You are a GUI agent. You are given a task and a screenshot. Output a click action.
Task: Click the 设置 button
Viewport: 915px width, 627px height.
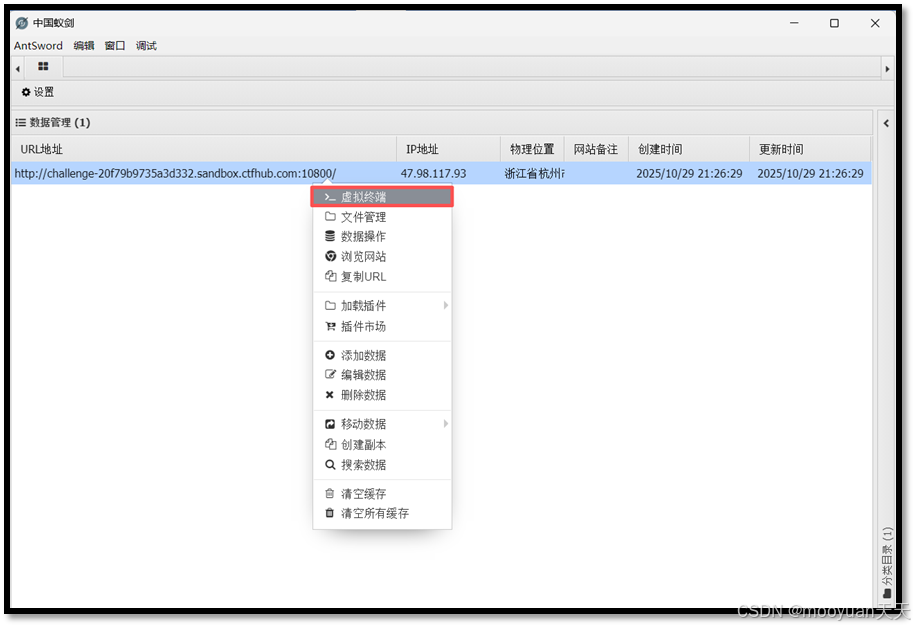click(x=38, y=92)
